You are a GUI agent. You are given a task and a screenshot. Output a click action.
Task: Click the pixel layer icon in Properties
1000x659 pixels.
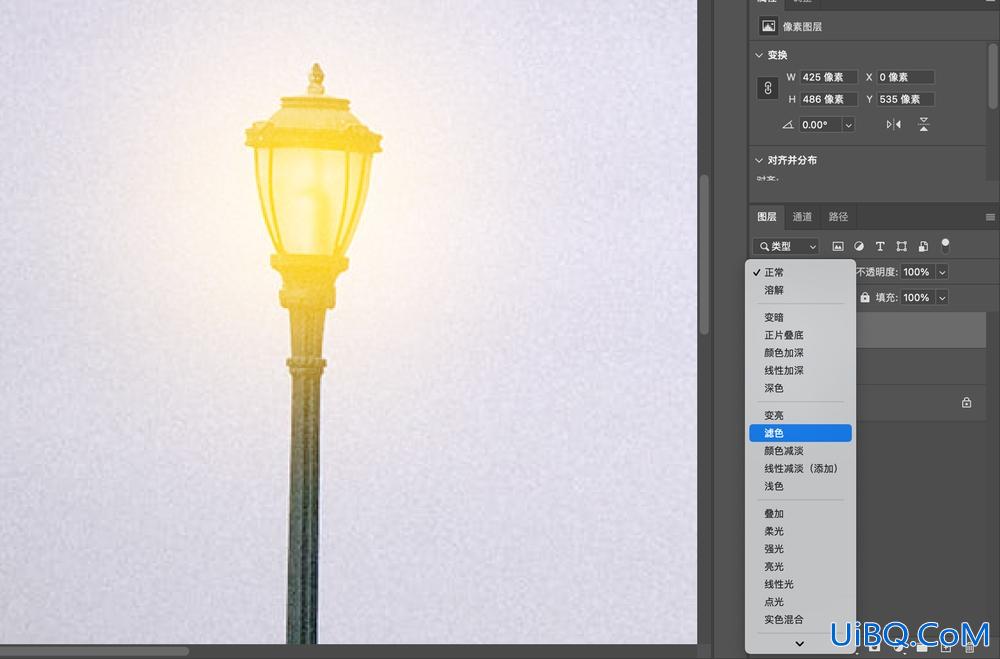pyautogui.click(x=768, y=26)
